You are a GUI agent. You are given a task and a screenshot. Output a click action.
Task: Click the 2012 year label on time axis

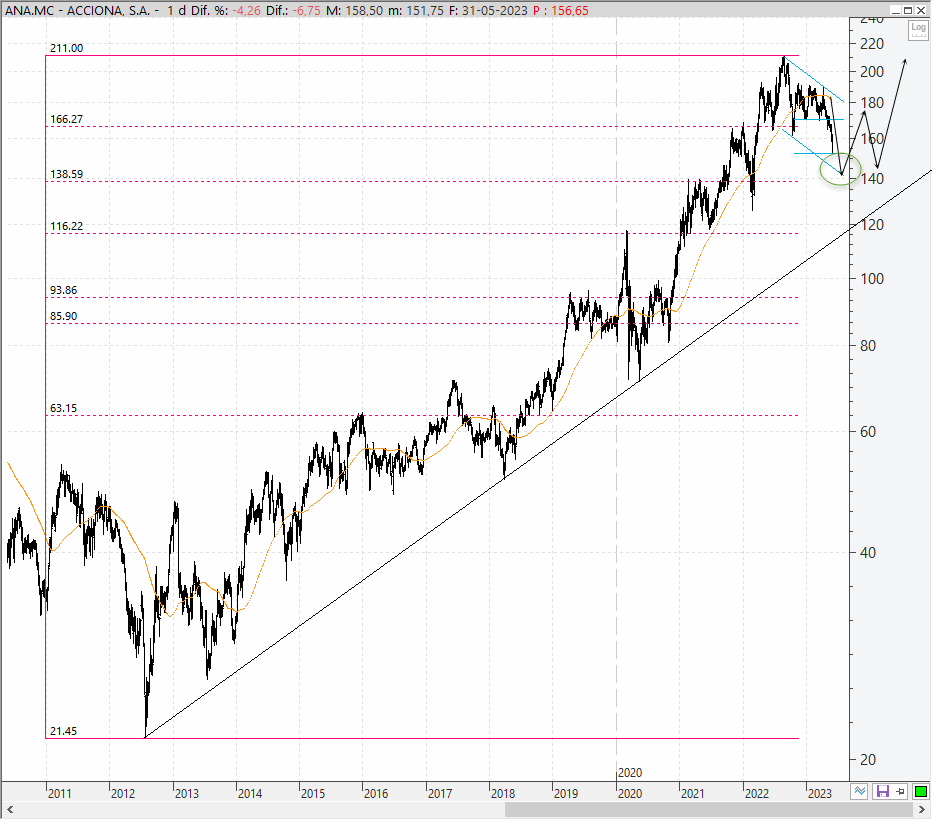[x=123, y=793]
